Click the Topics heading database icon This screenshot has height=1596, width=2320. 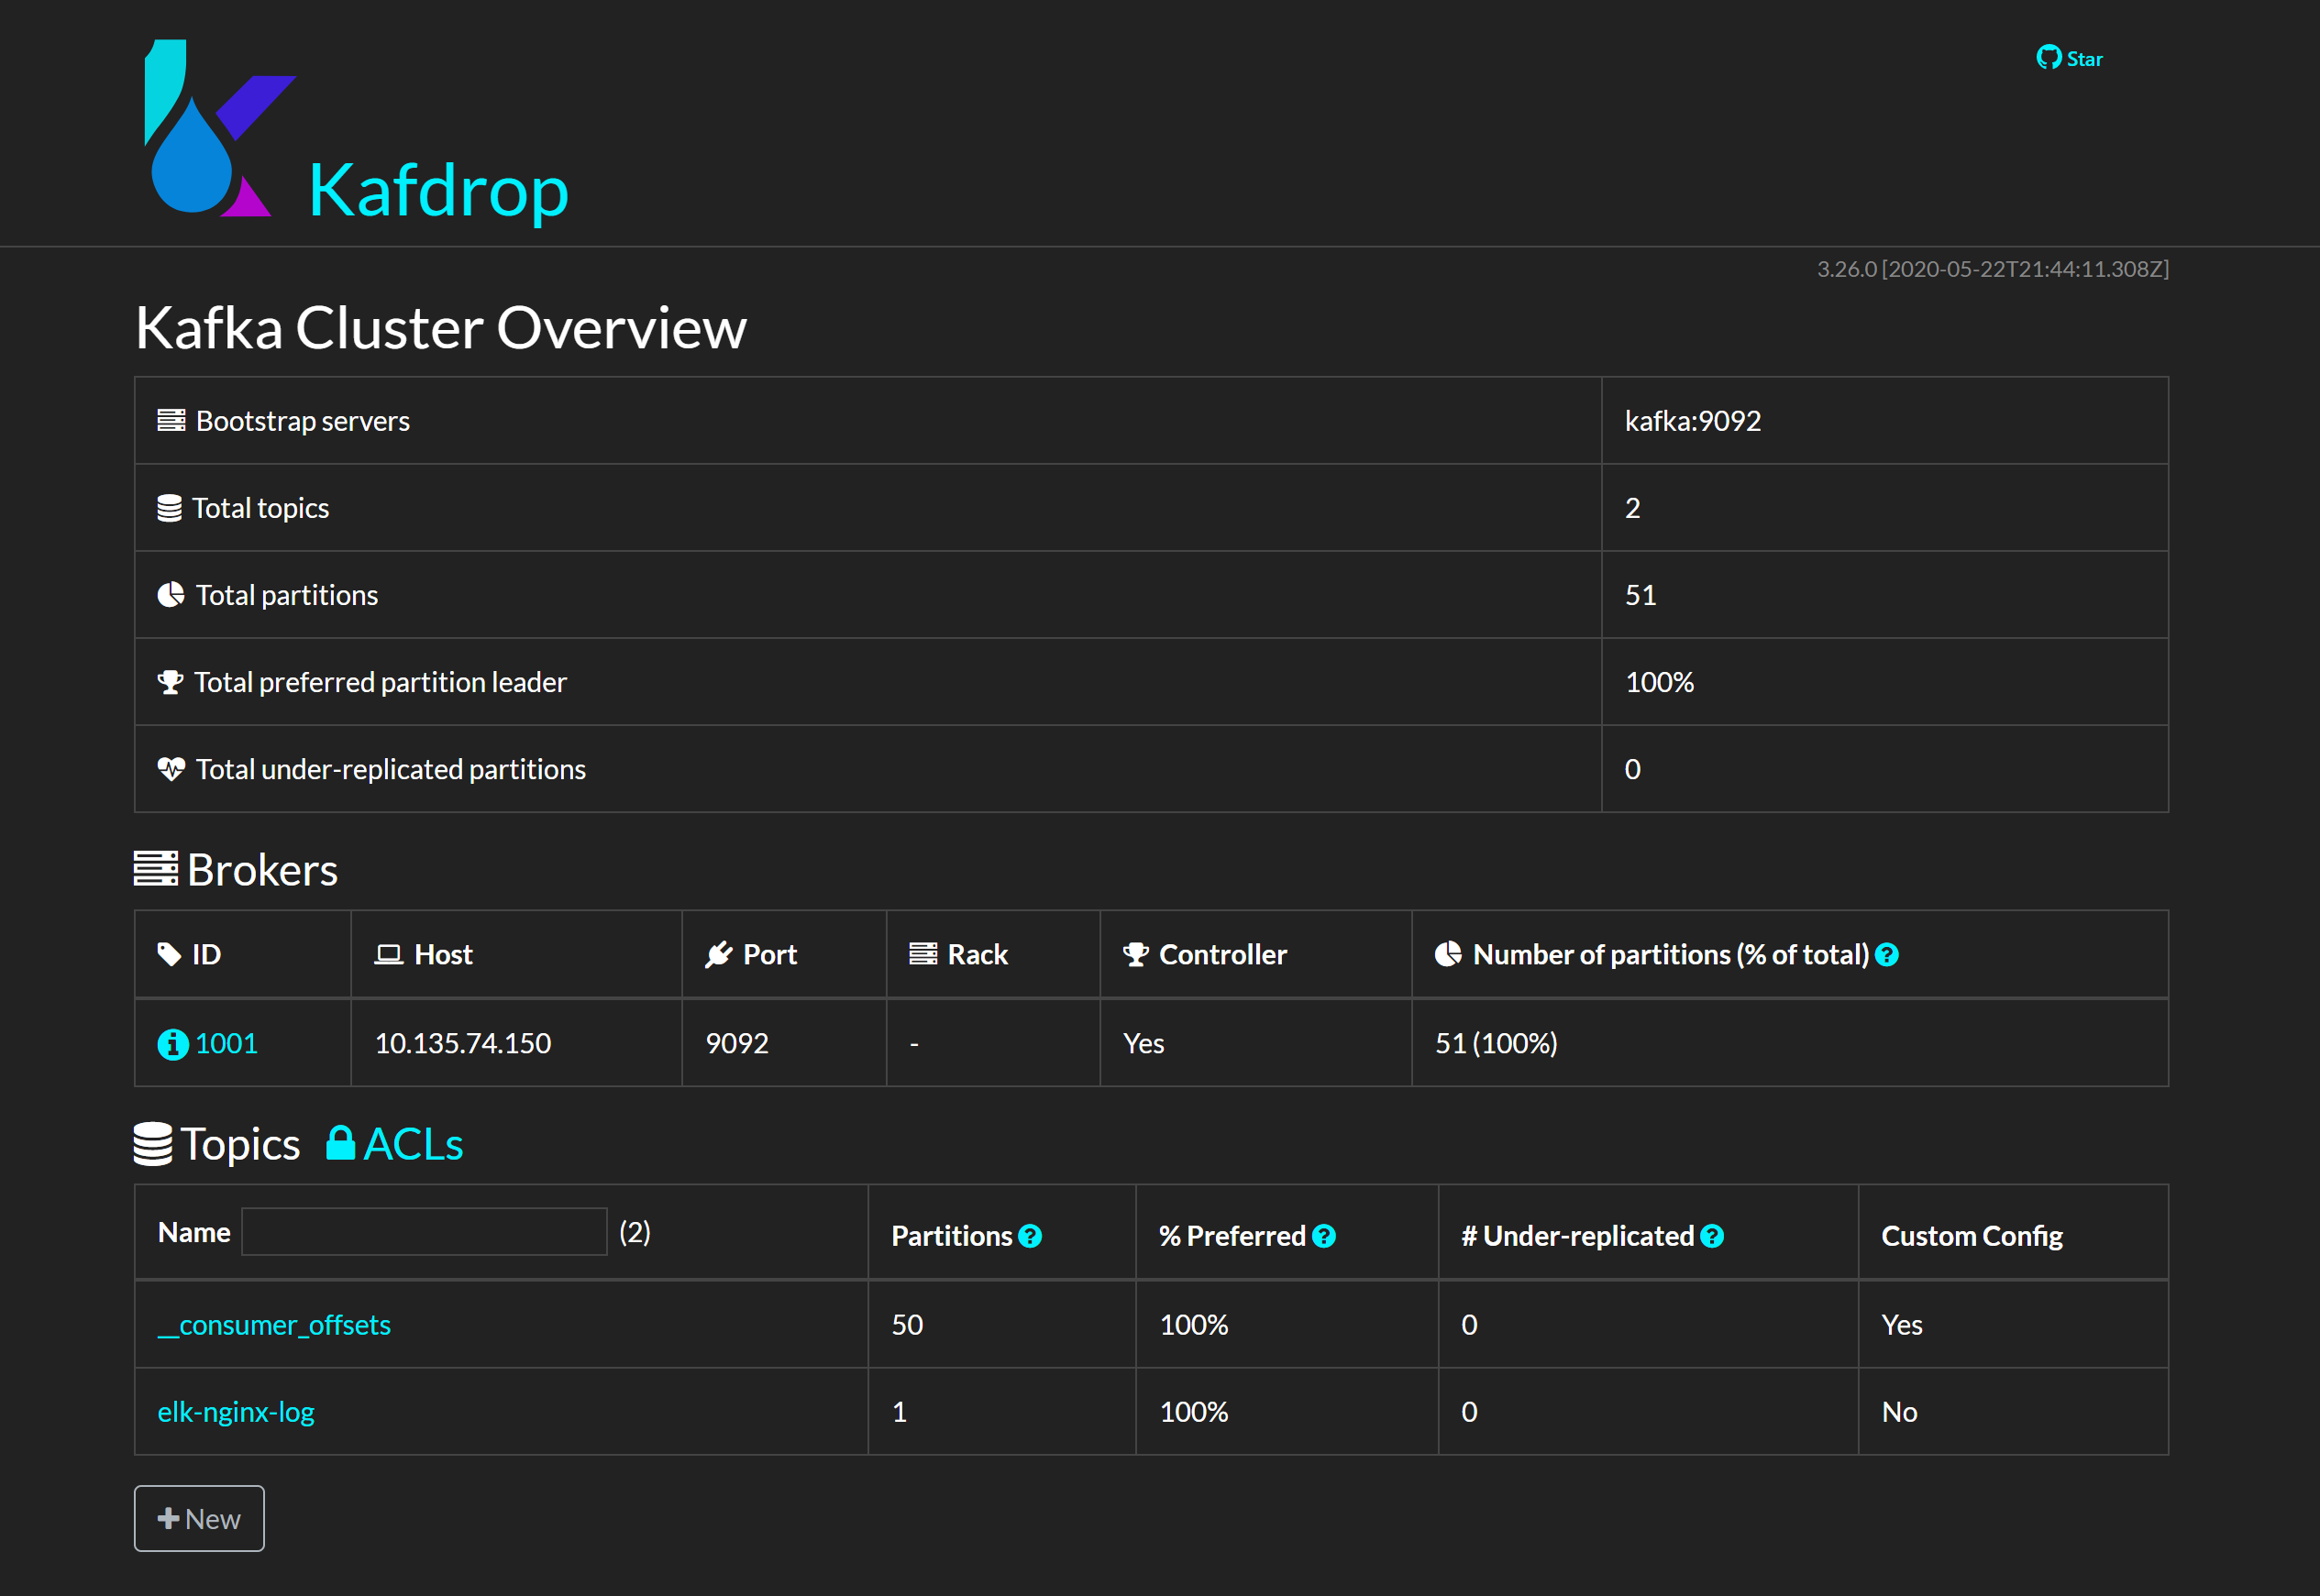pyautogui.click(x=153, y=1144)
